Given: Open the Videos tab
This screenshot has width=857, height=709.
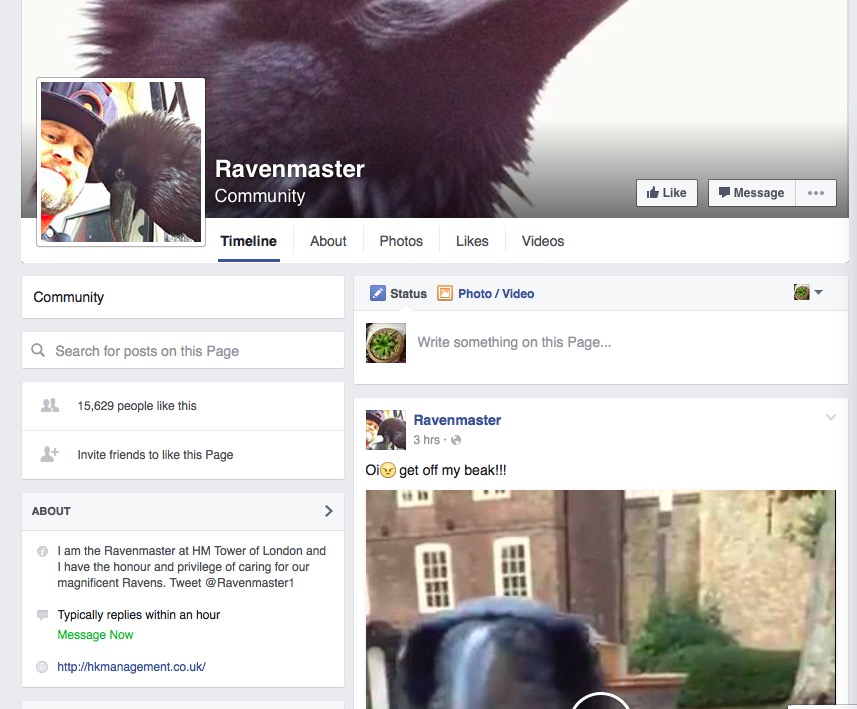Looking at the screenshot, I should point(543,241).
